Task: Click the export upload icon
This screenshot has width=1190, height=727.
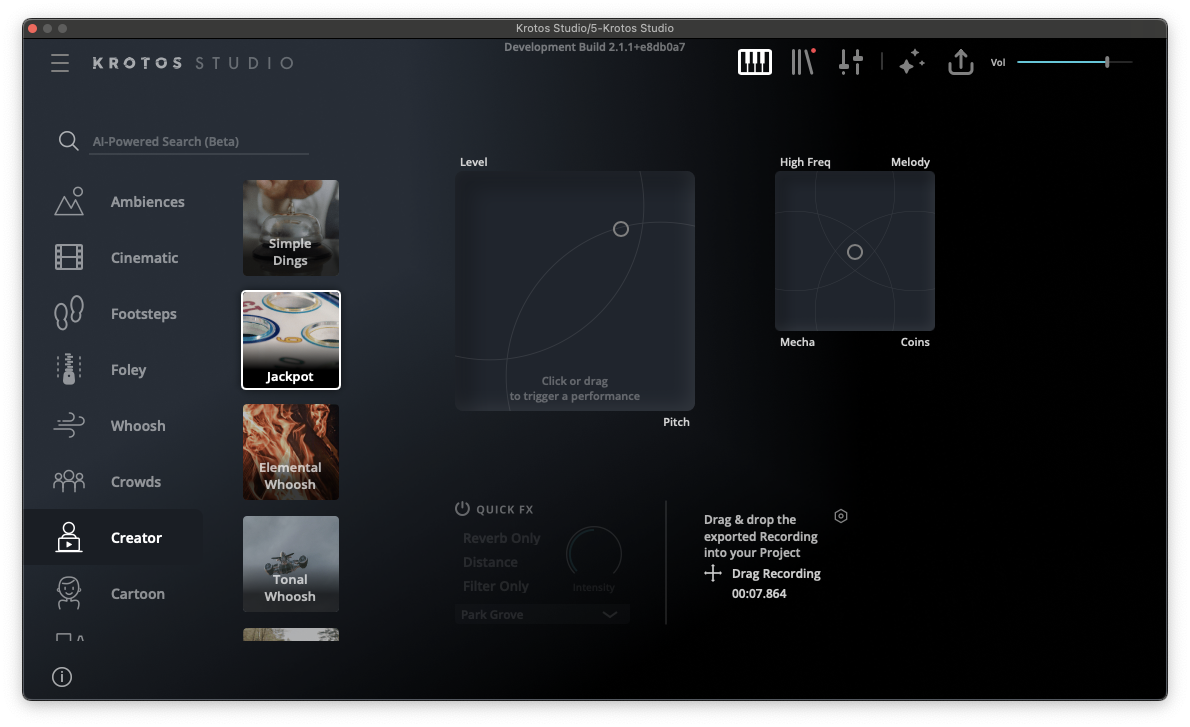Action: tap(961, 62)
